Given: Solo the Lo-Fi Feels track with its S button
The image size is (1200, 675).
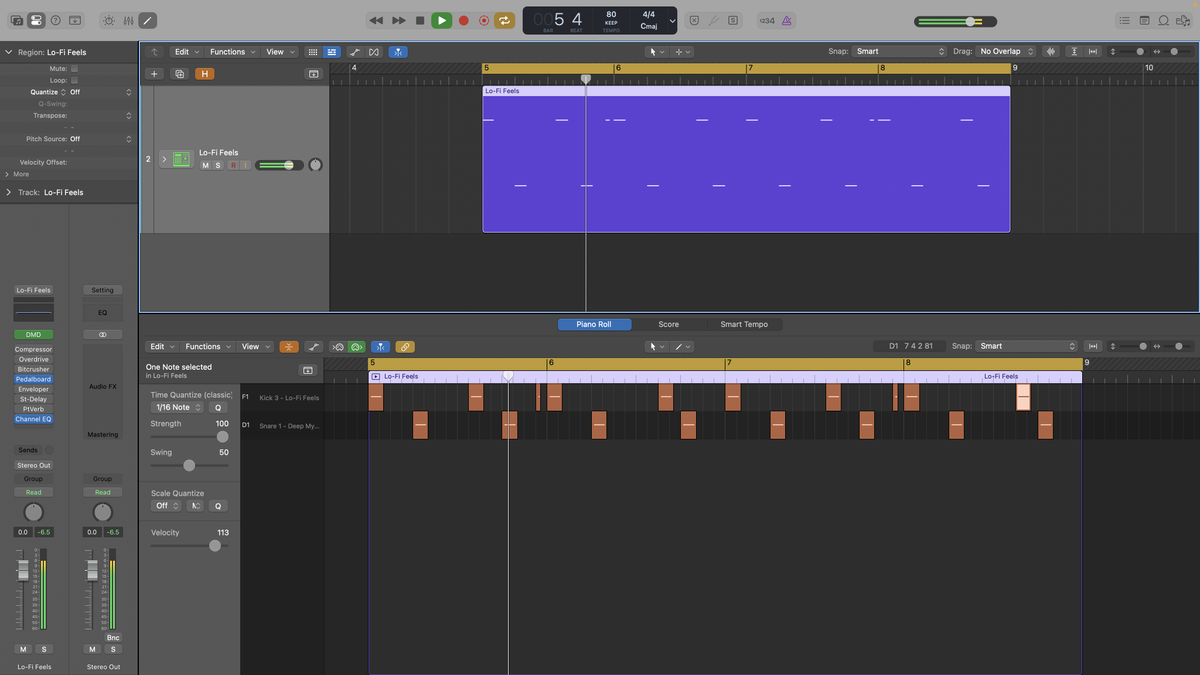Looking at the screenshot, I should click(x=217, y=165).
